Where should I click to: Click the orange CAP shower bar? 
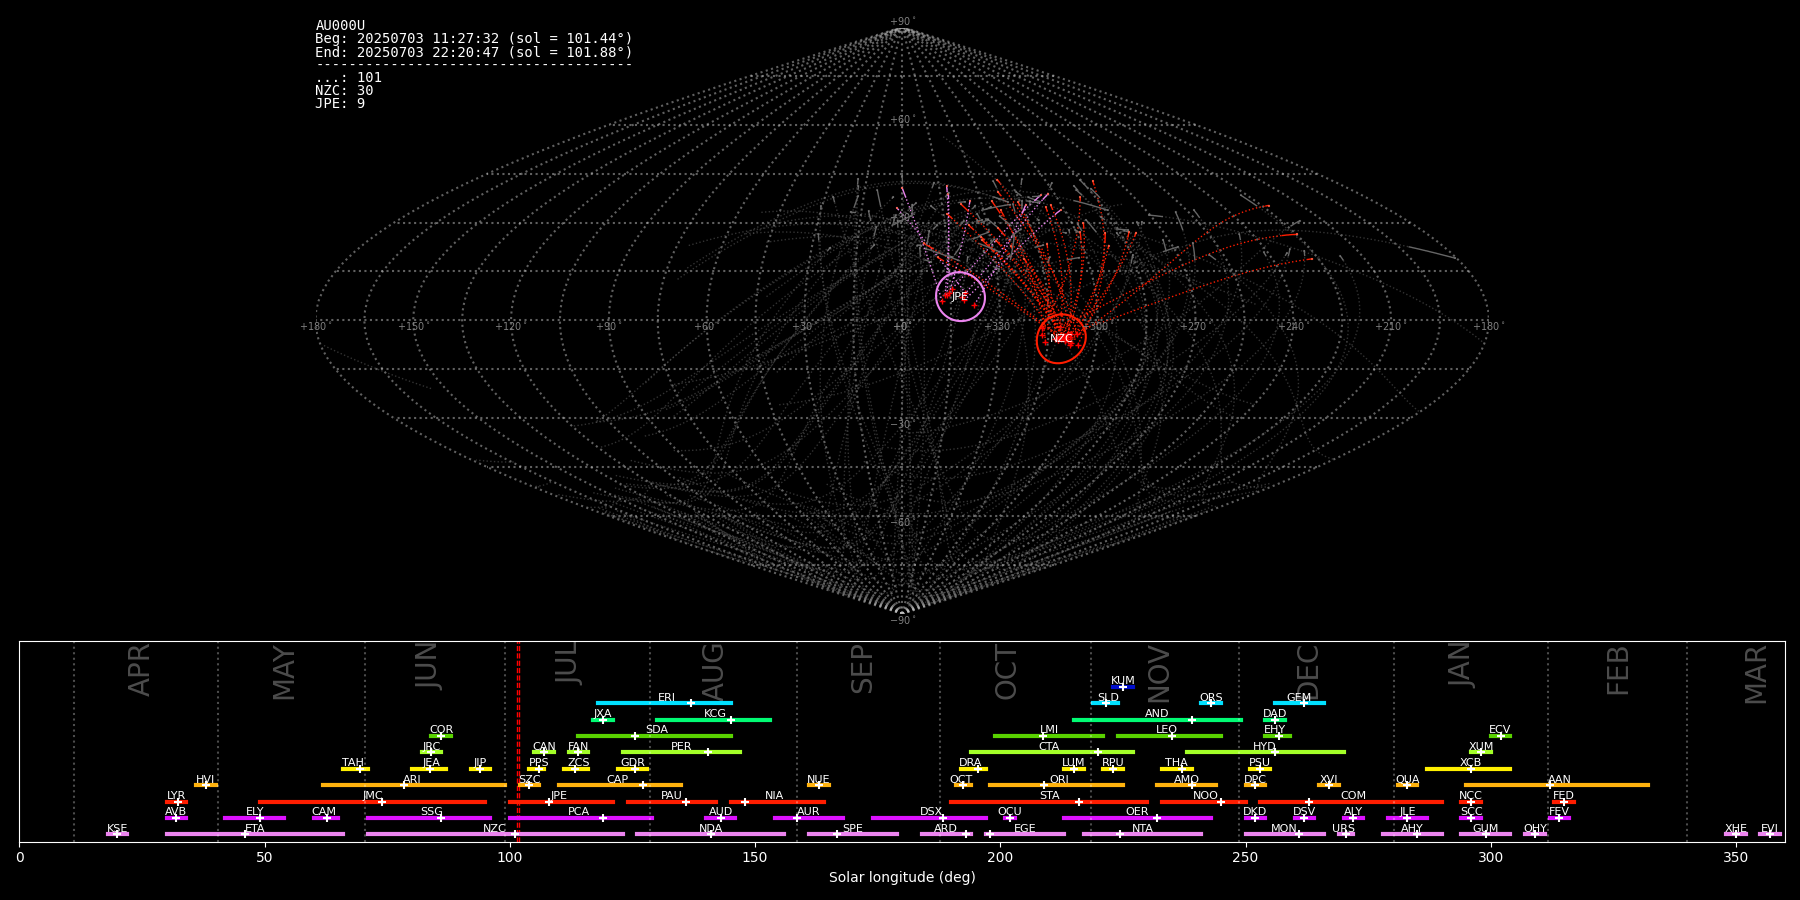620,785
